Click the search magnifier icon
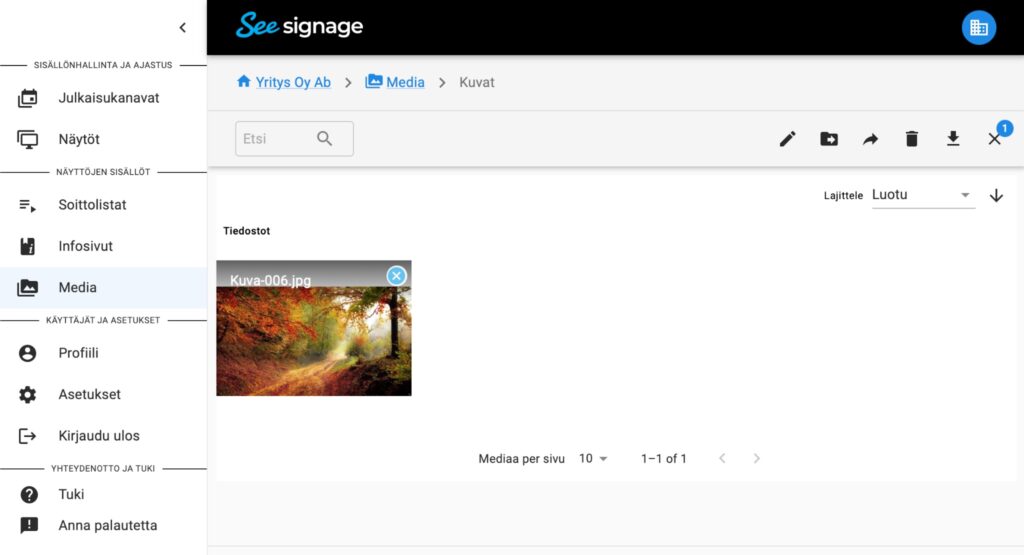The image size is (1024, 555). 325,139
